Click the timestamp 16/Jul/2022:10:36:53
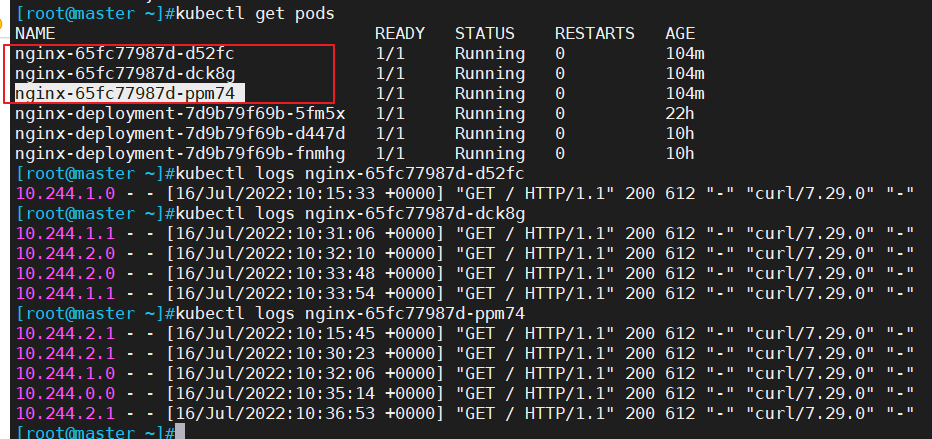 pos(276,413)
